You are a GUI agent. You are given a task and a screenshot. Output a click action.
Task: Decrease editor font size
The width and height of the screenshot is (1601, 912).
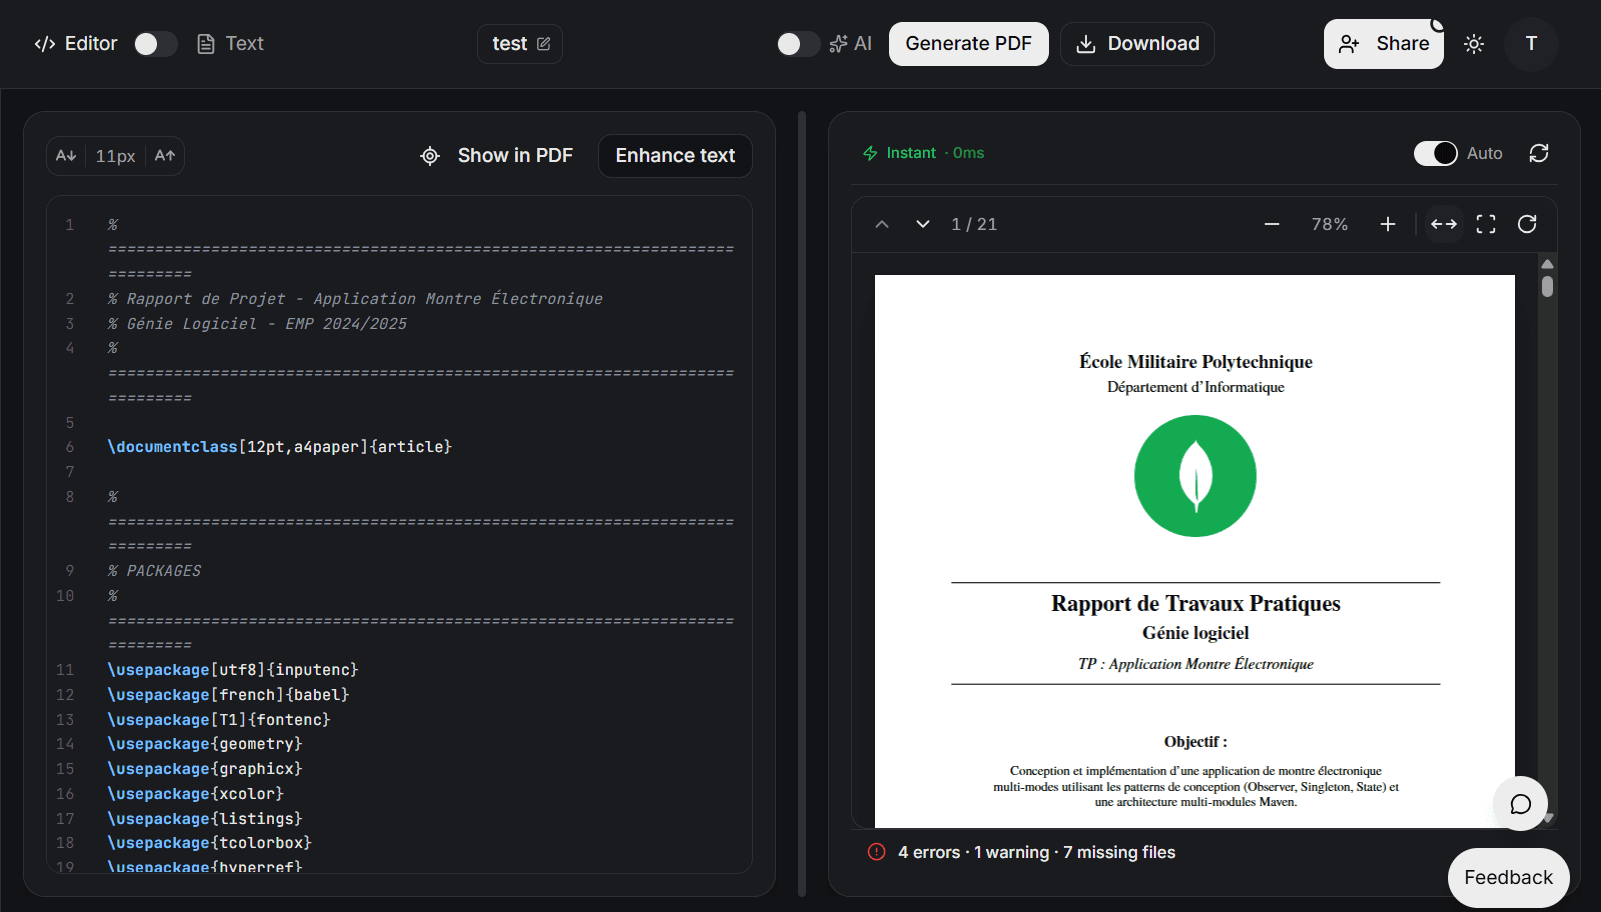tap(66, 156)
